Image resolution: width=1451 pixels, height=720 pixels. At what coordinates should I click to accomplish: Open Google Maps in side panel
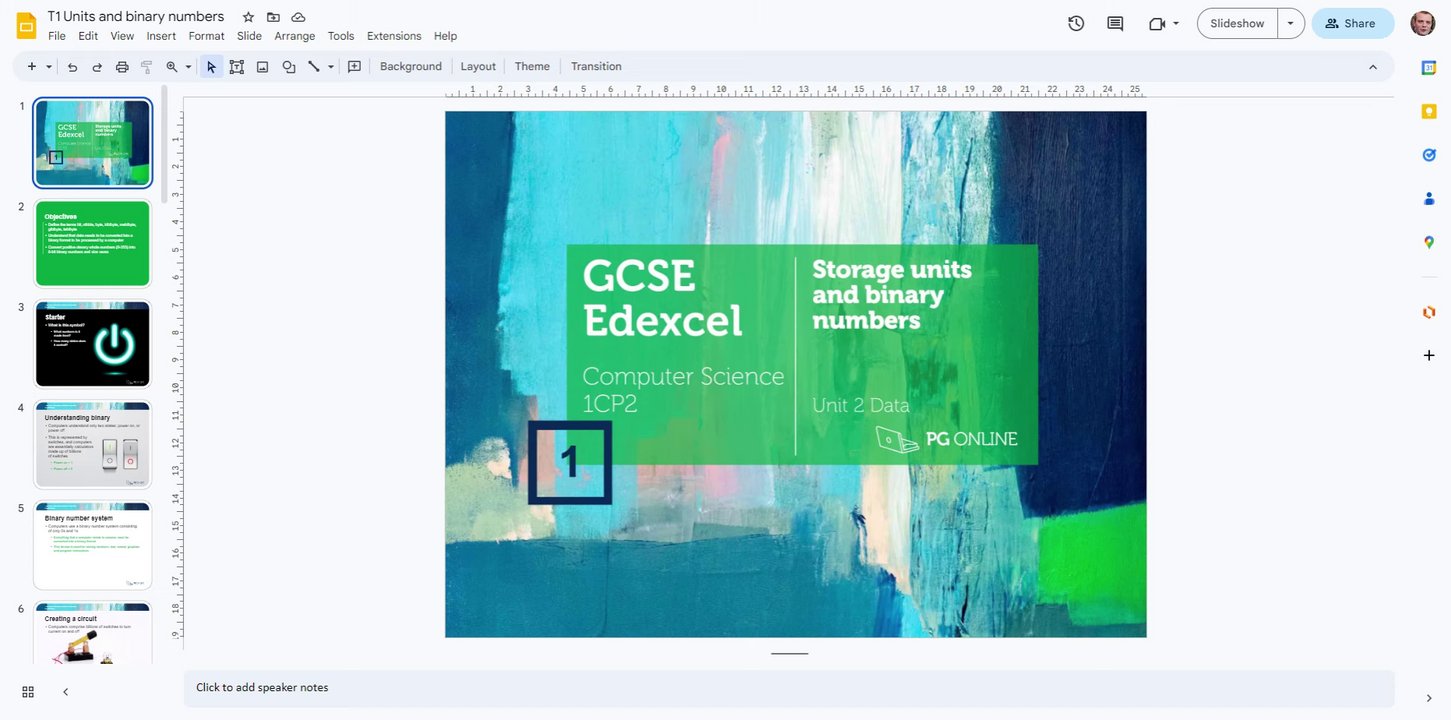click(1429, 242)
